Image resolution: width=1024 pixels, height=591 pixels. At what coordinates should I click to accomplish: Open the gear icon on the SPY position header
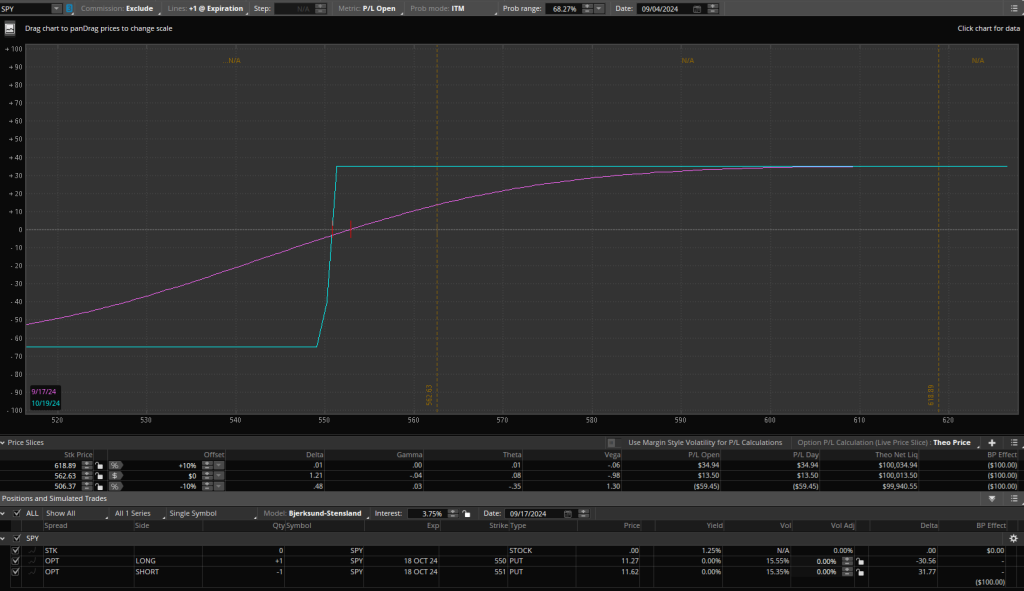click(x=1013, y=538)
